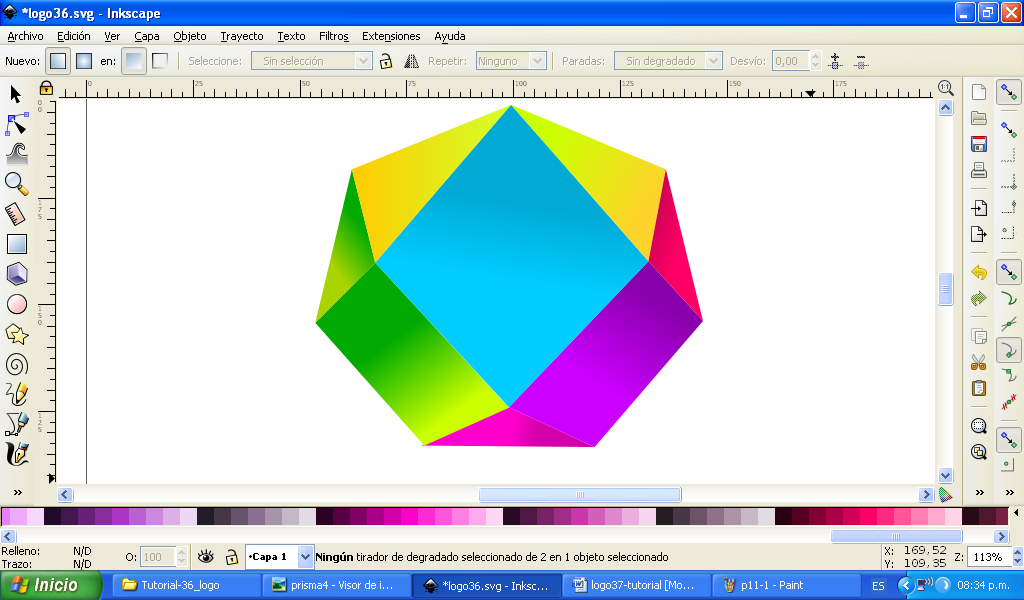This screenshot has height=600, width=1024.
Task: Open the Objeto menu
Action: 190,36
